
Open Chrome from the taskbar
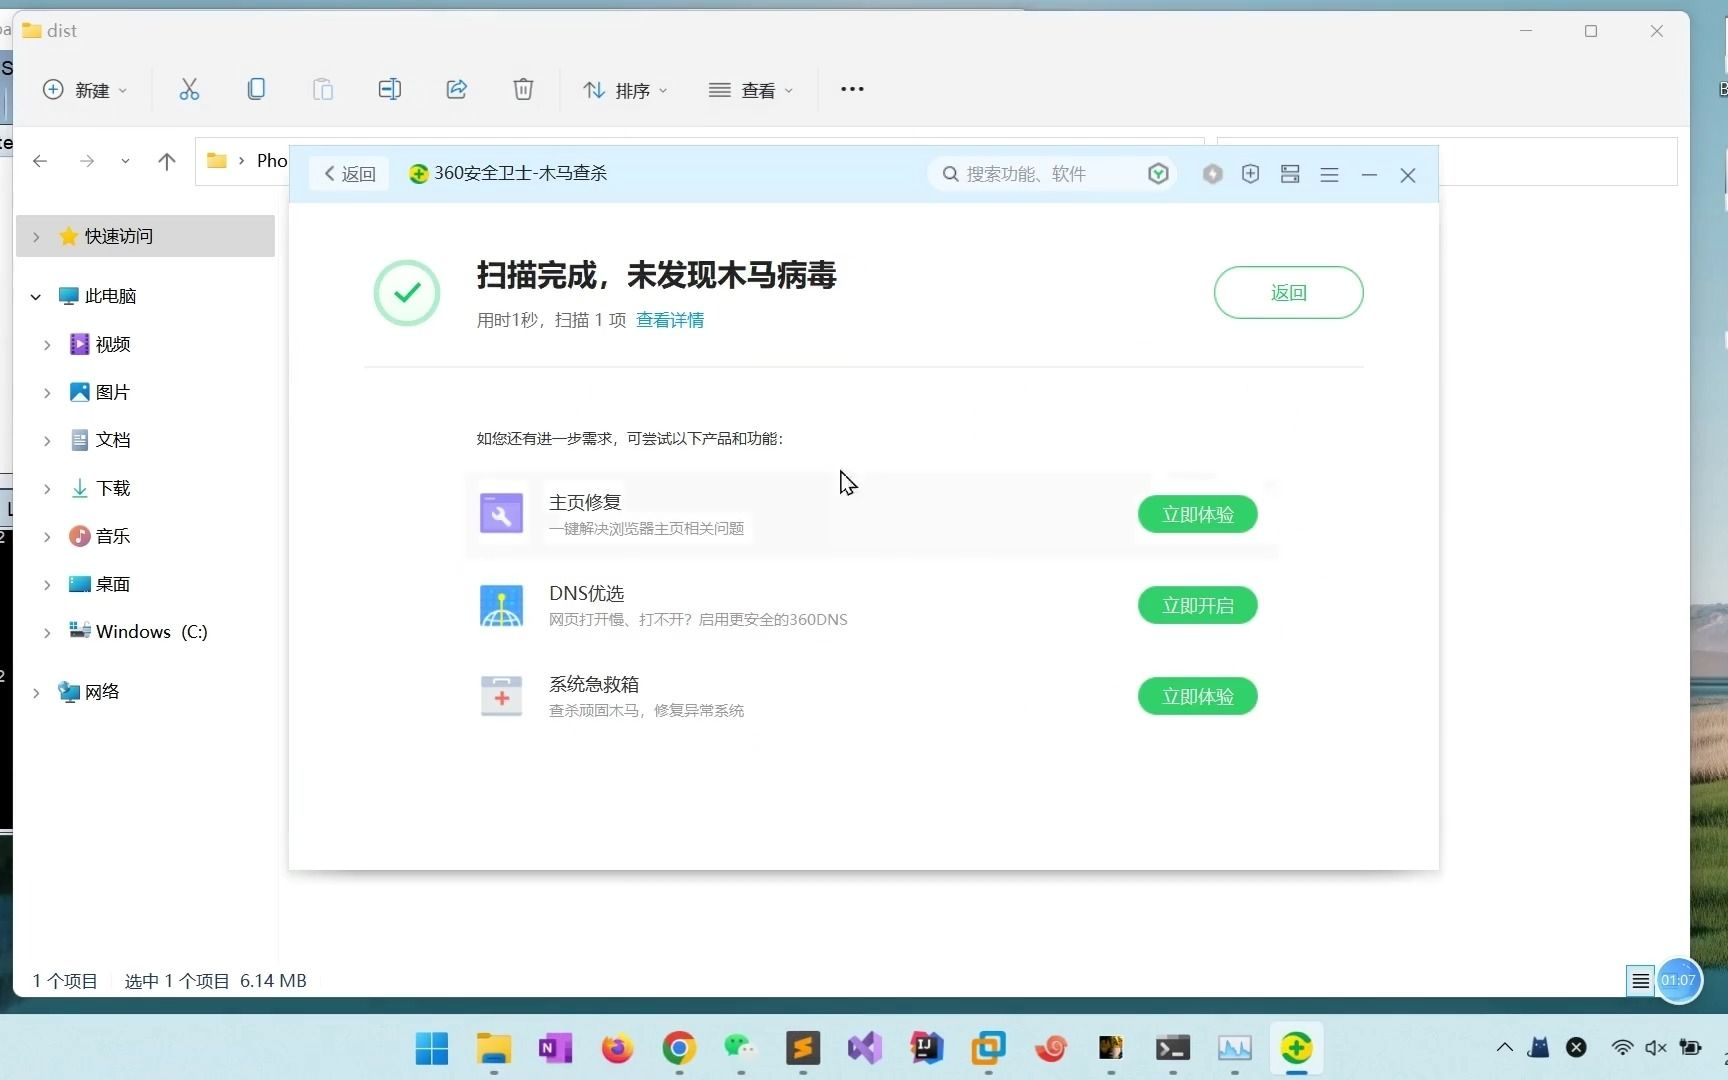click(679, 1048)
